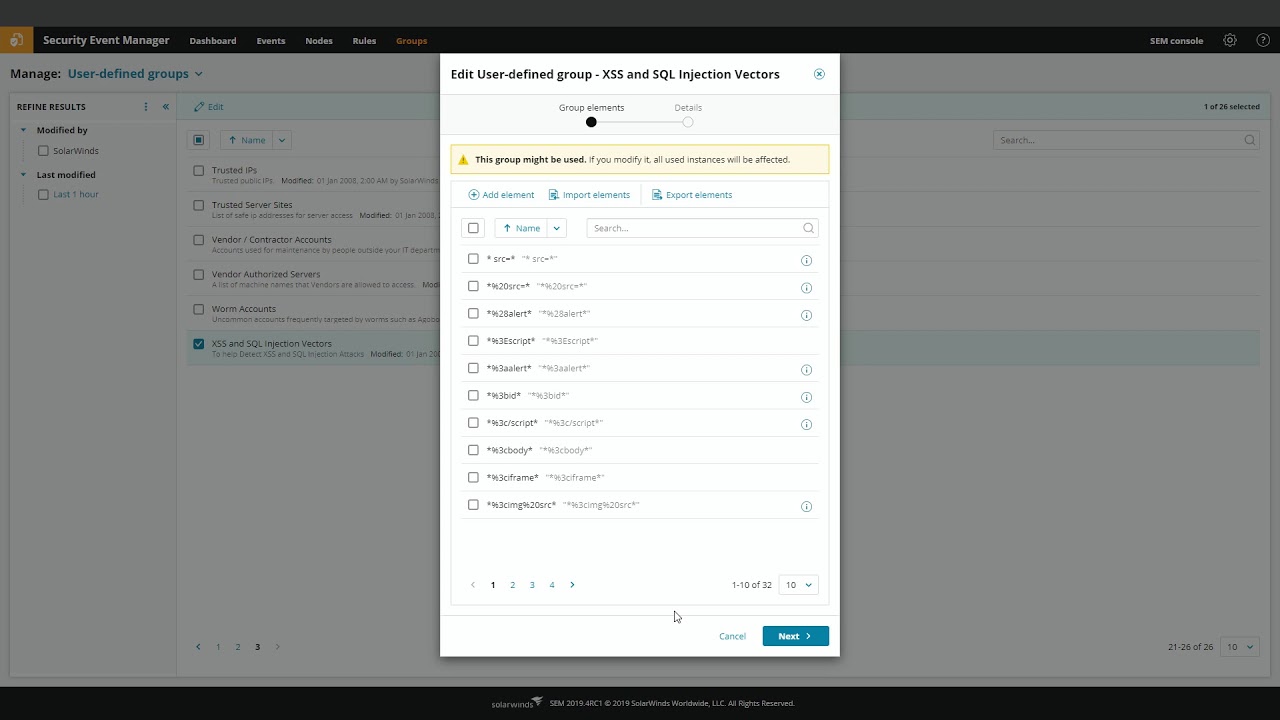Go to page 2 in dialog
This screenshot has width=1280, height=720.
[x=512, y=585]
